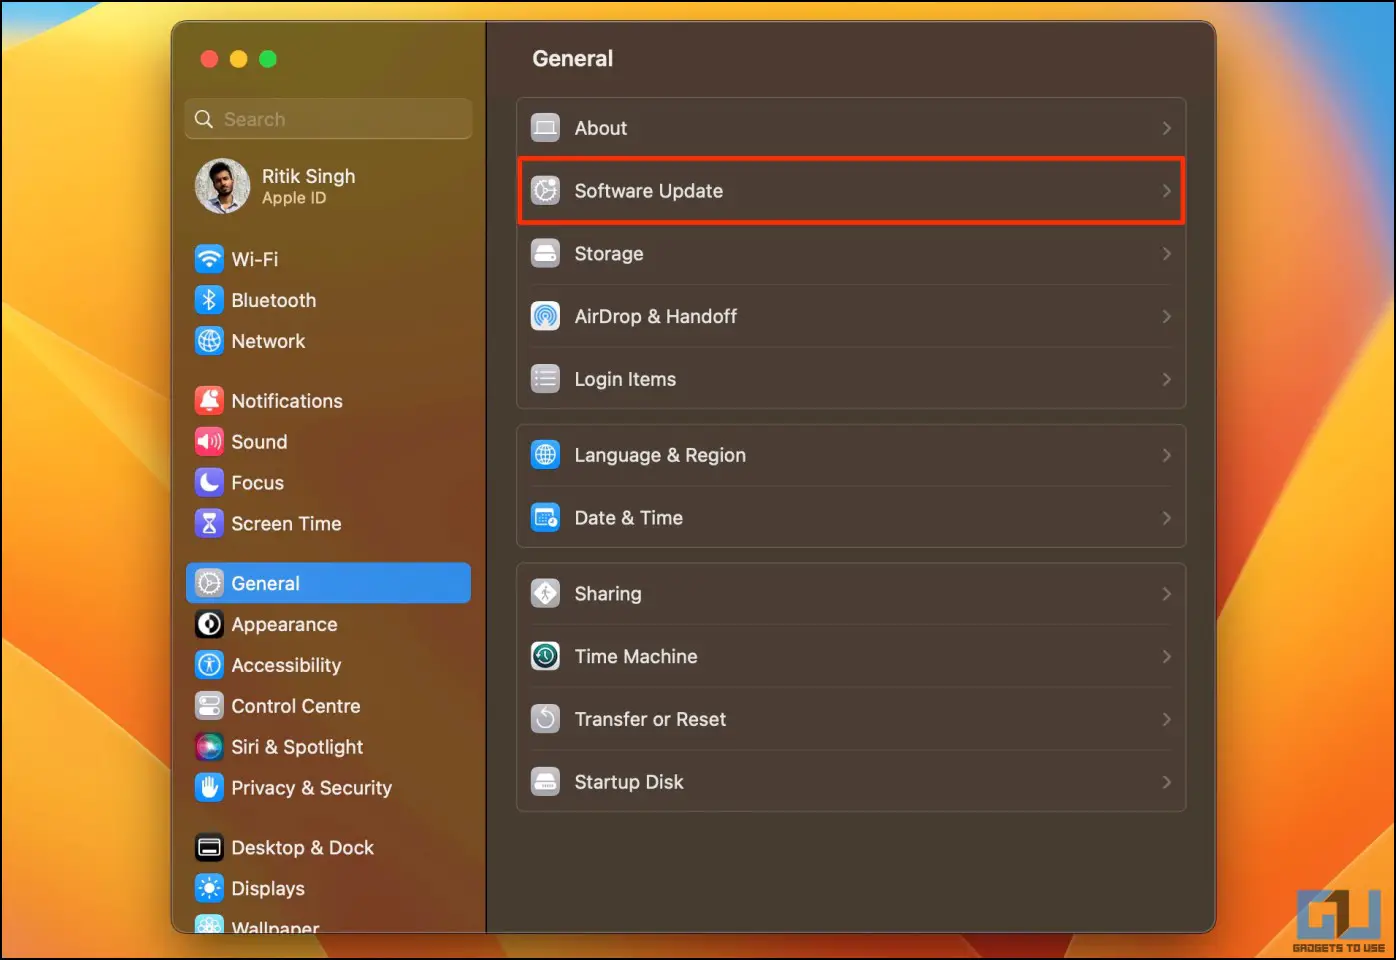Open Login Items via its chevron
The height and width of the screenshot is (960, 1396).
coord(1166,379)
